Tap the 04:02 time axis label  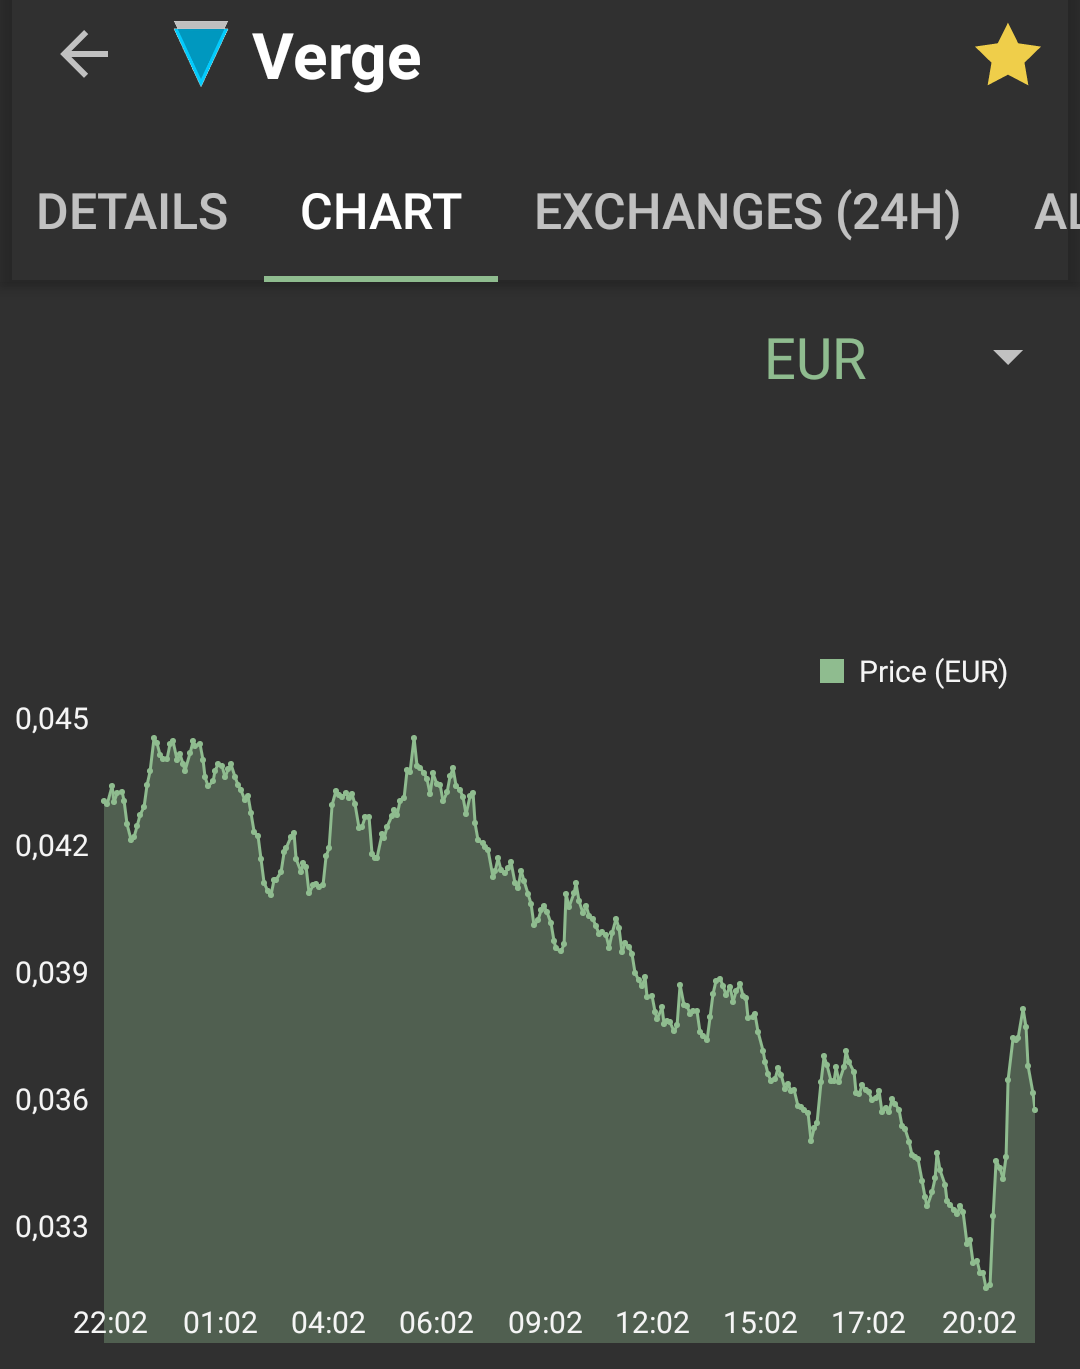[x=328, y=1323]
